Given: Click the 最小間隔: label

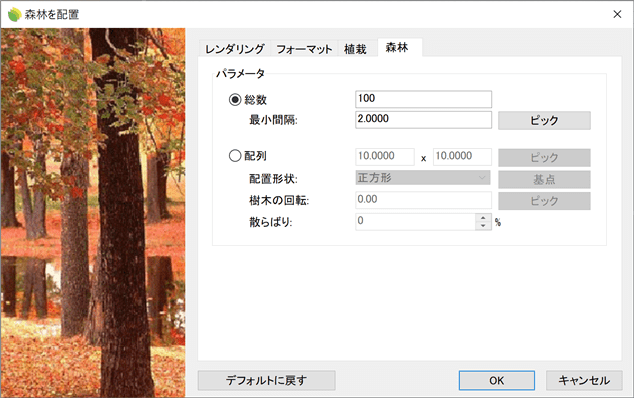Looking at the screenshot, I should point(273,120).
